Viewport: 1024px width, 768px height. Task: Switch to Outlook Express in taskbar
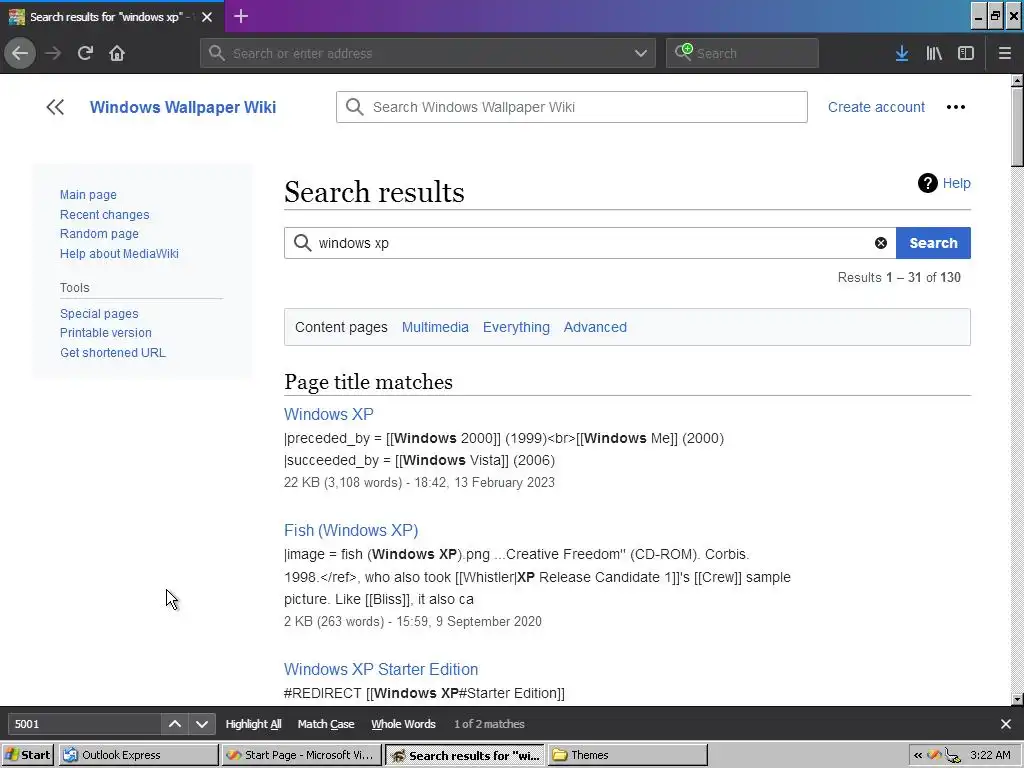[x=138, y=755]
